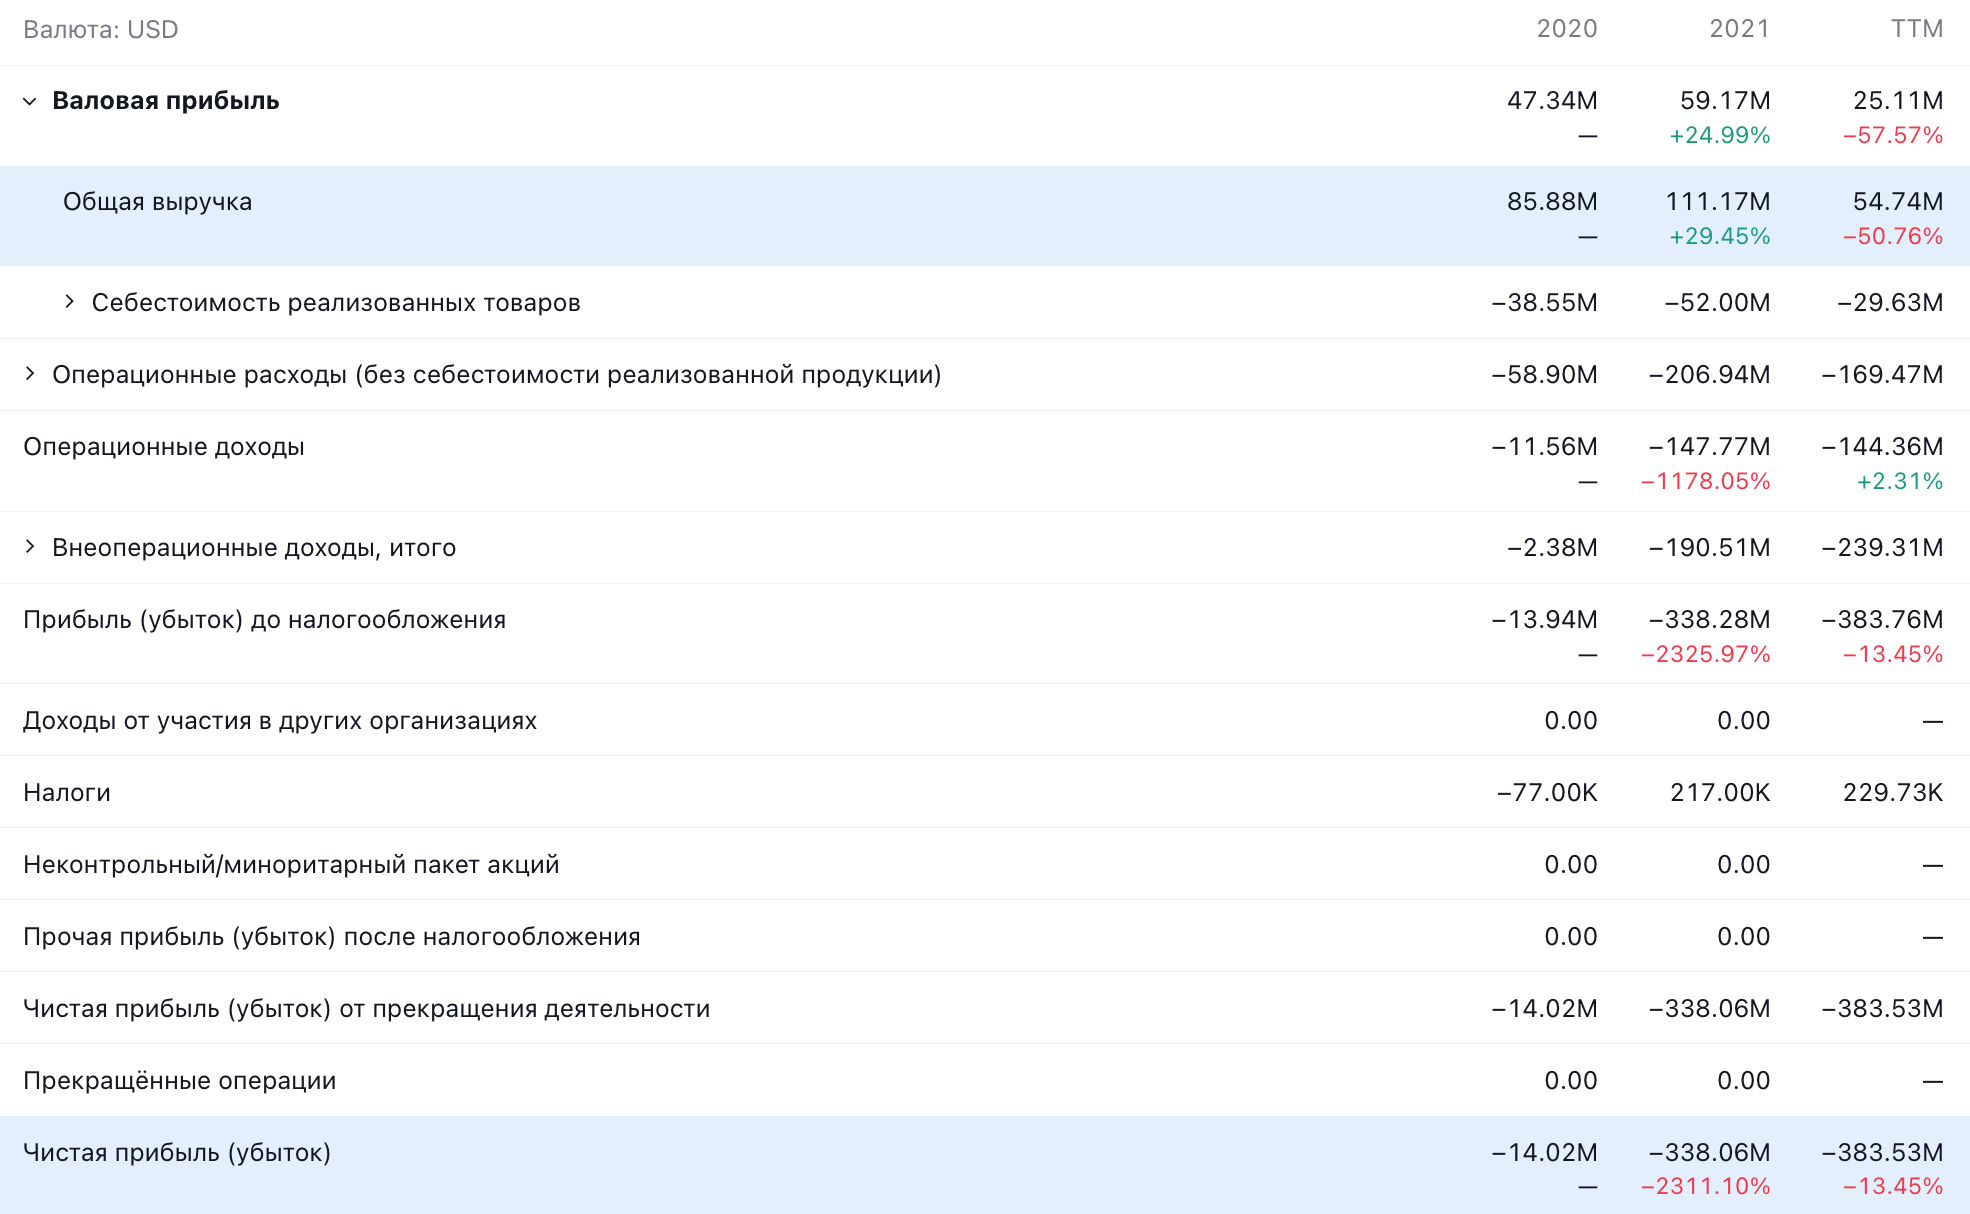Screen dimensions: 1970x1214
Task: Select the Общая выручка row label
Action: 158,202
